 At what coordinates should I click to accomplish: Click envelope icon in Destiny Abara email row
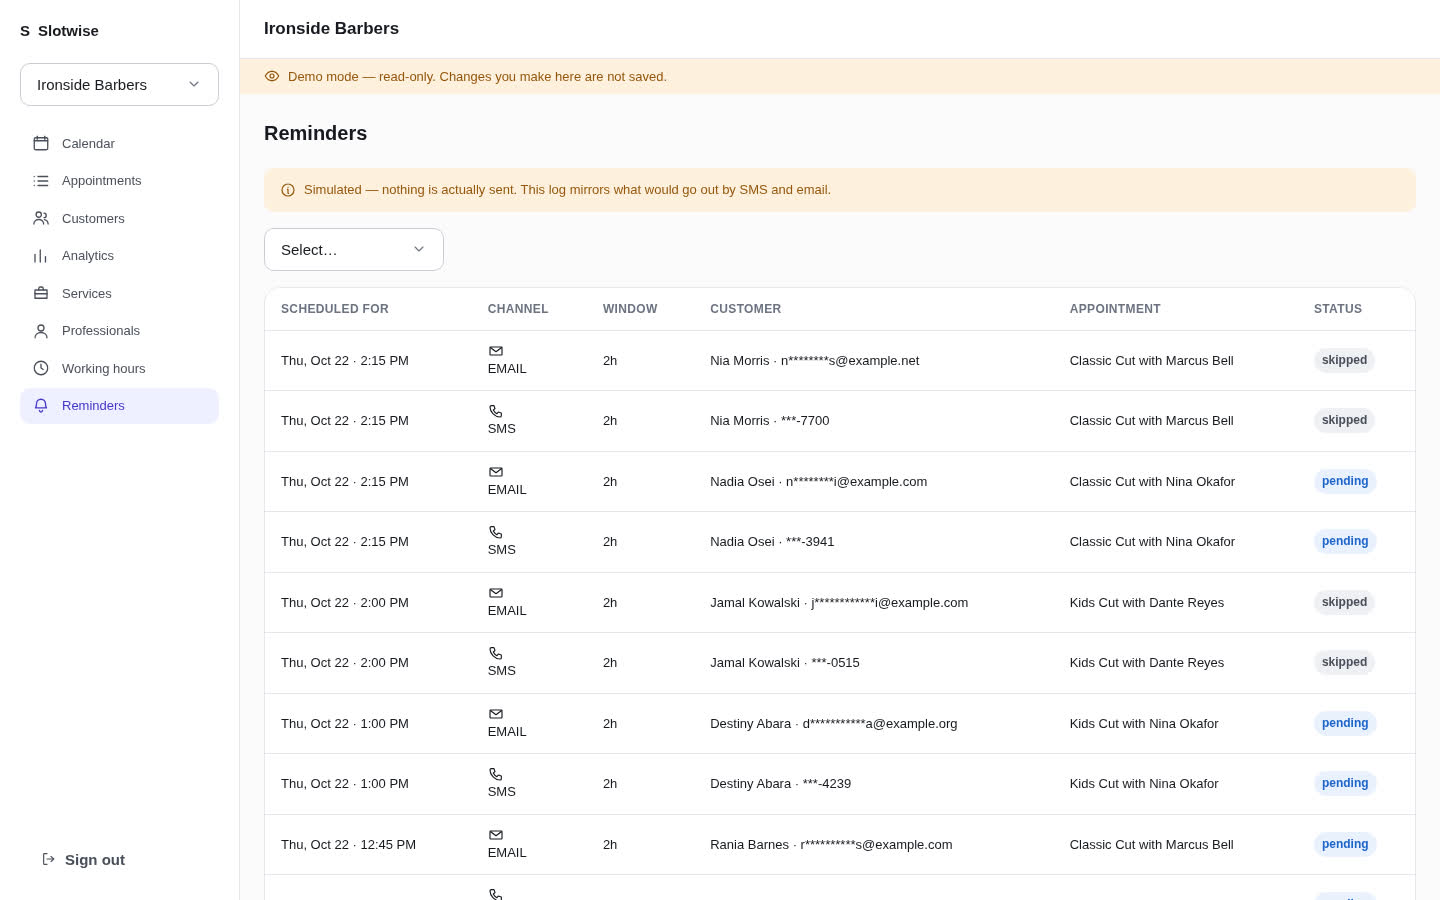(x=496, y=714)
